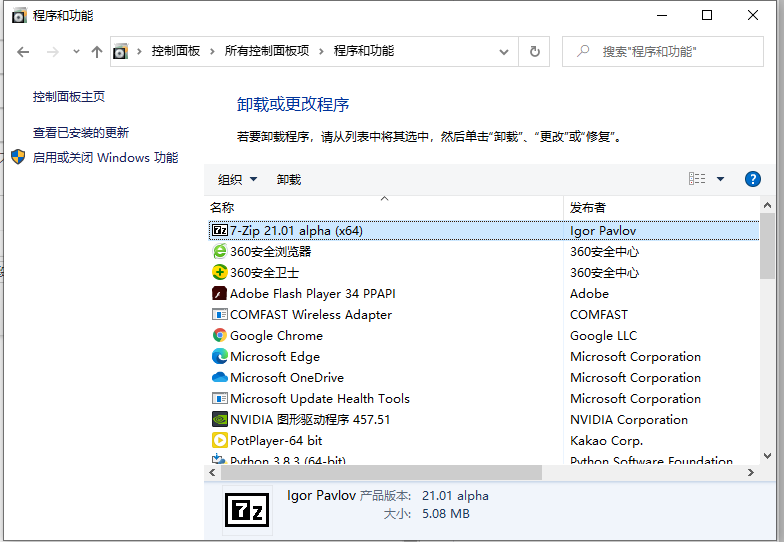Click the horizontal scrollbar under the program list
This screenshot has width=784, height=542.
382,472
